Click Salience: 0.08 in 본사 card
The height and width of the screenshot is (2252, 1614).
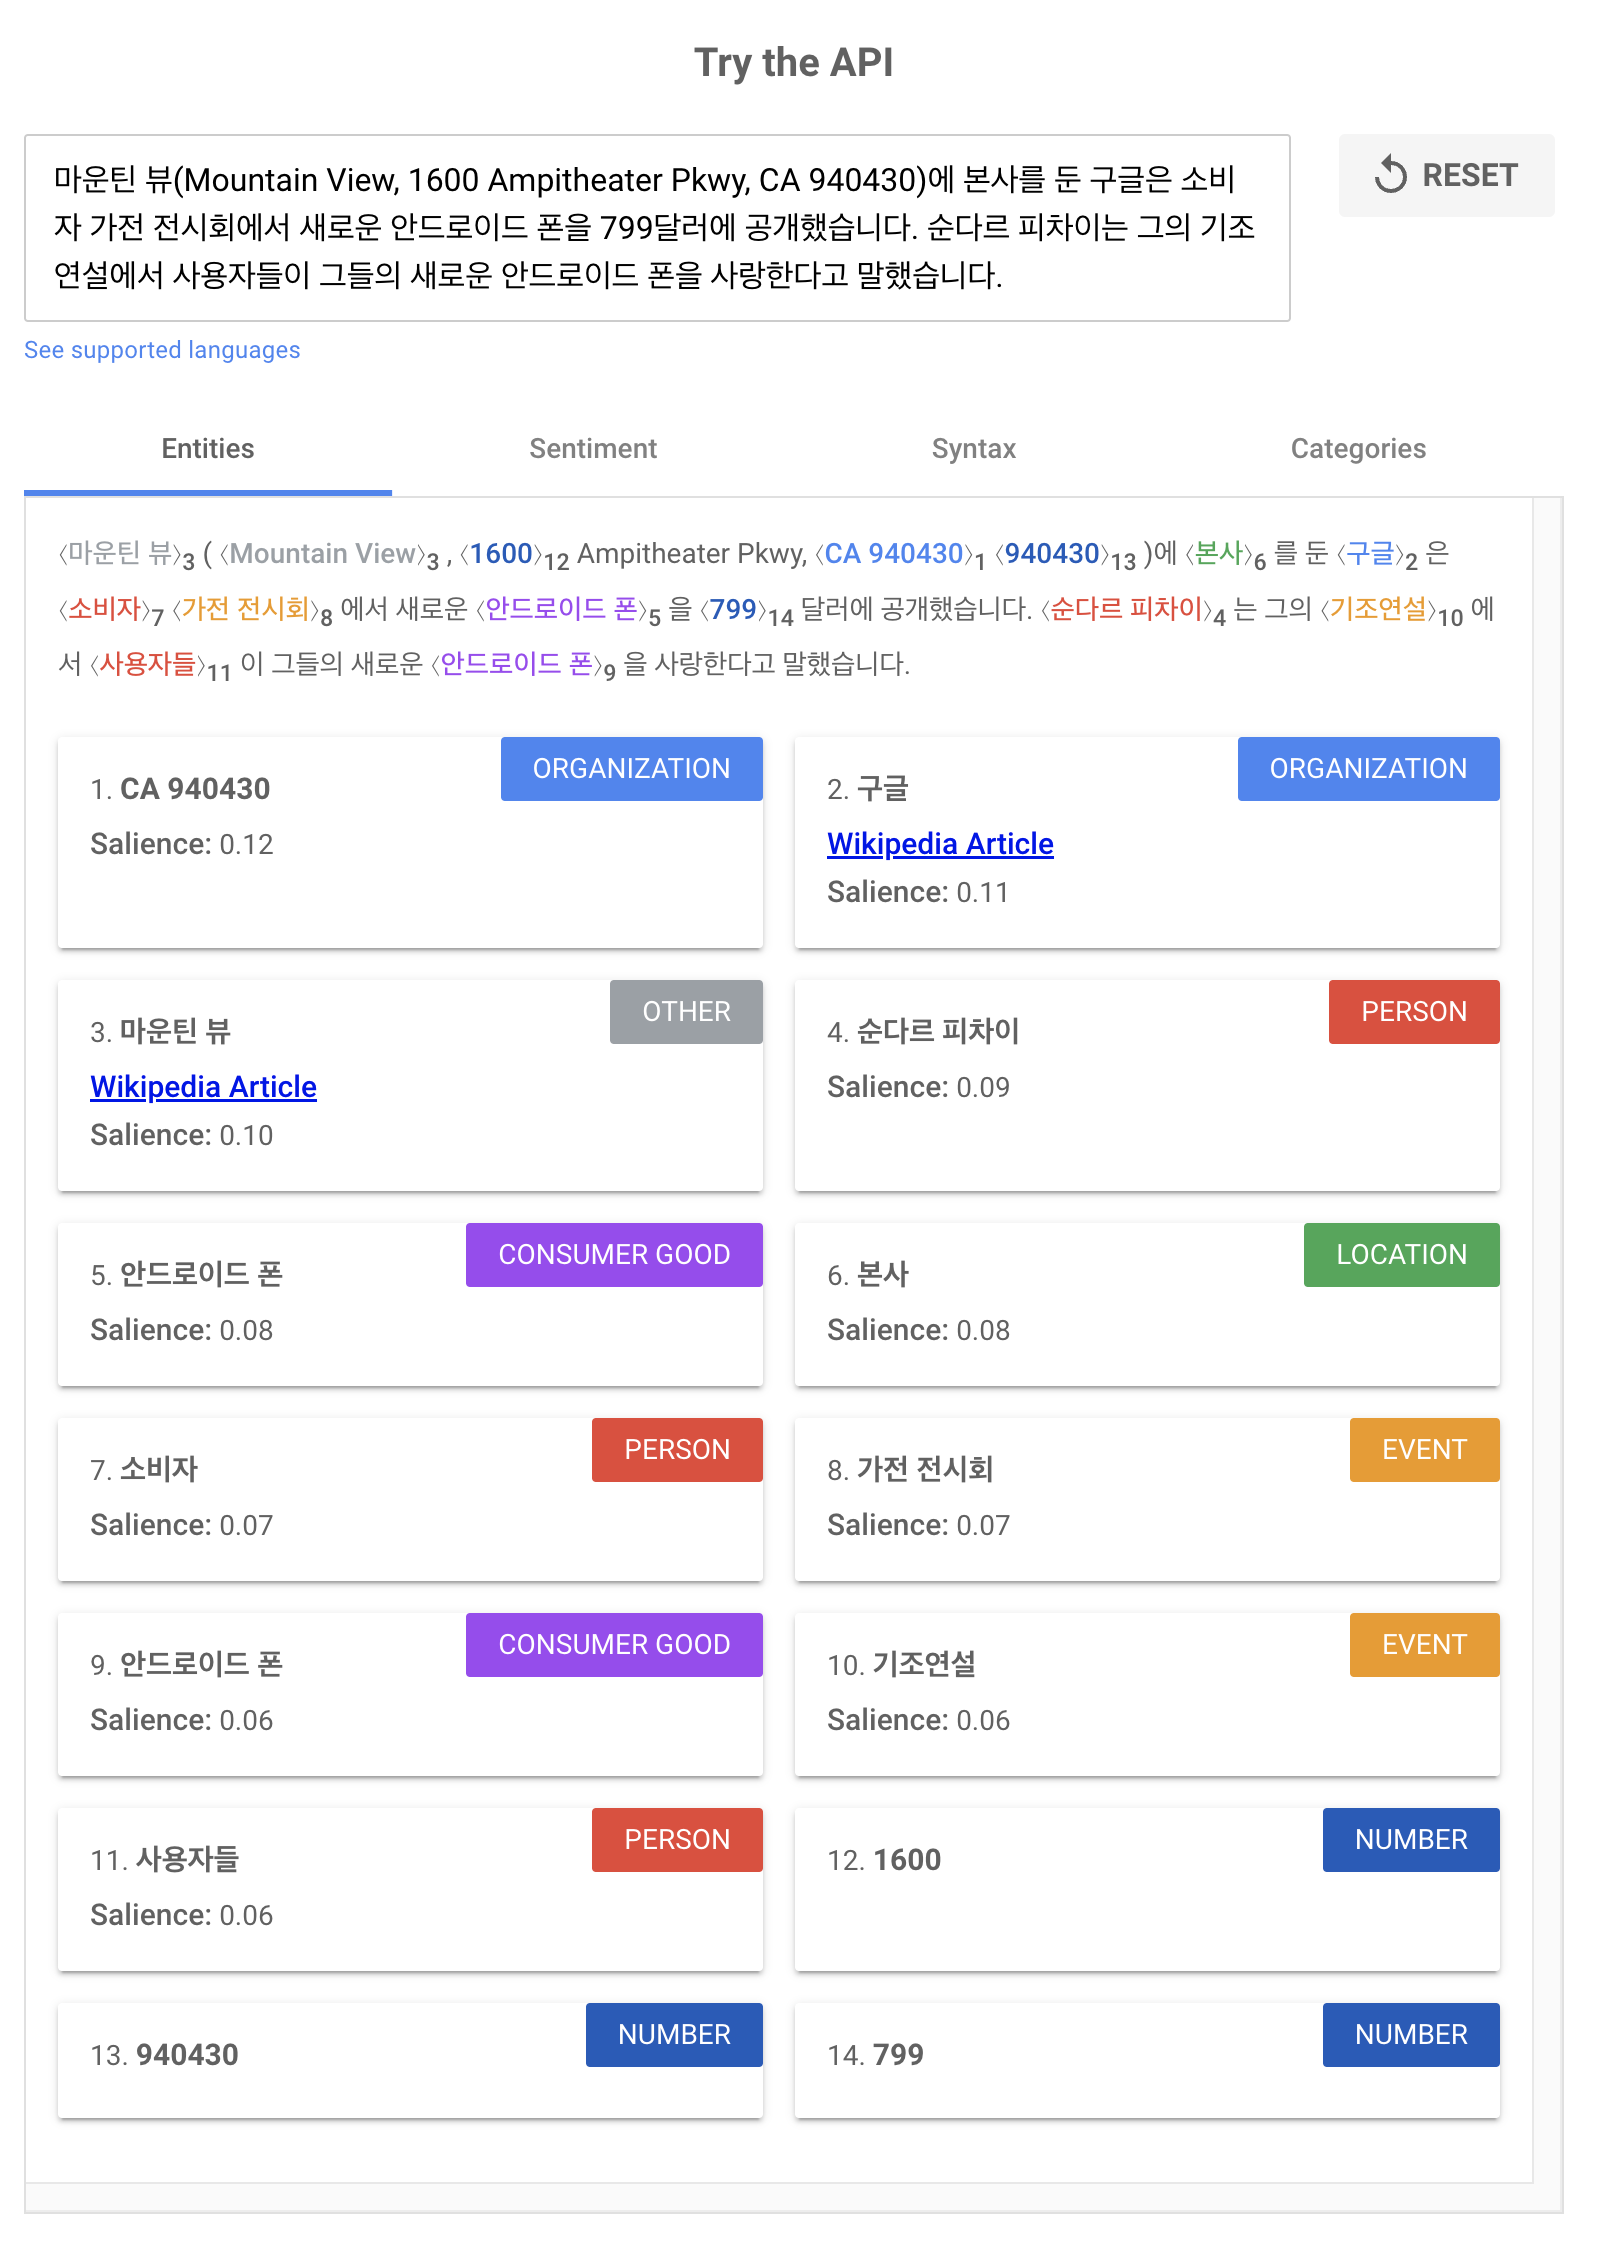pos(918,1331)
